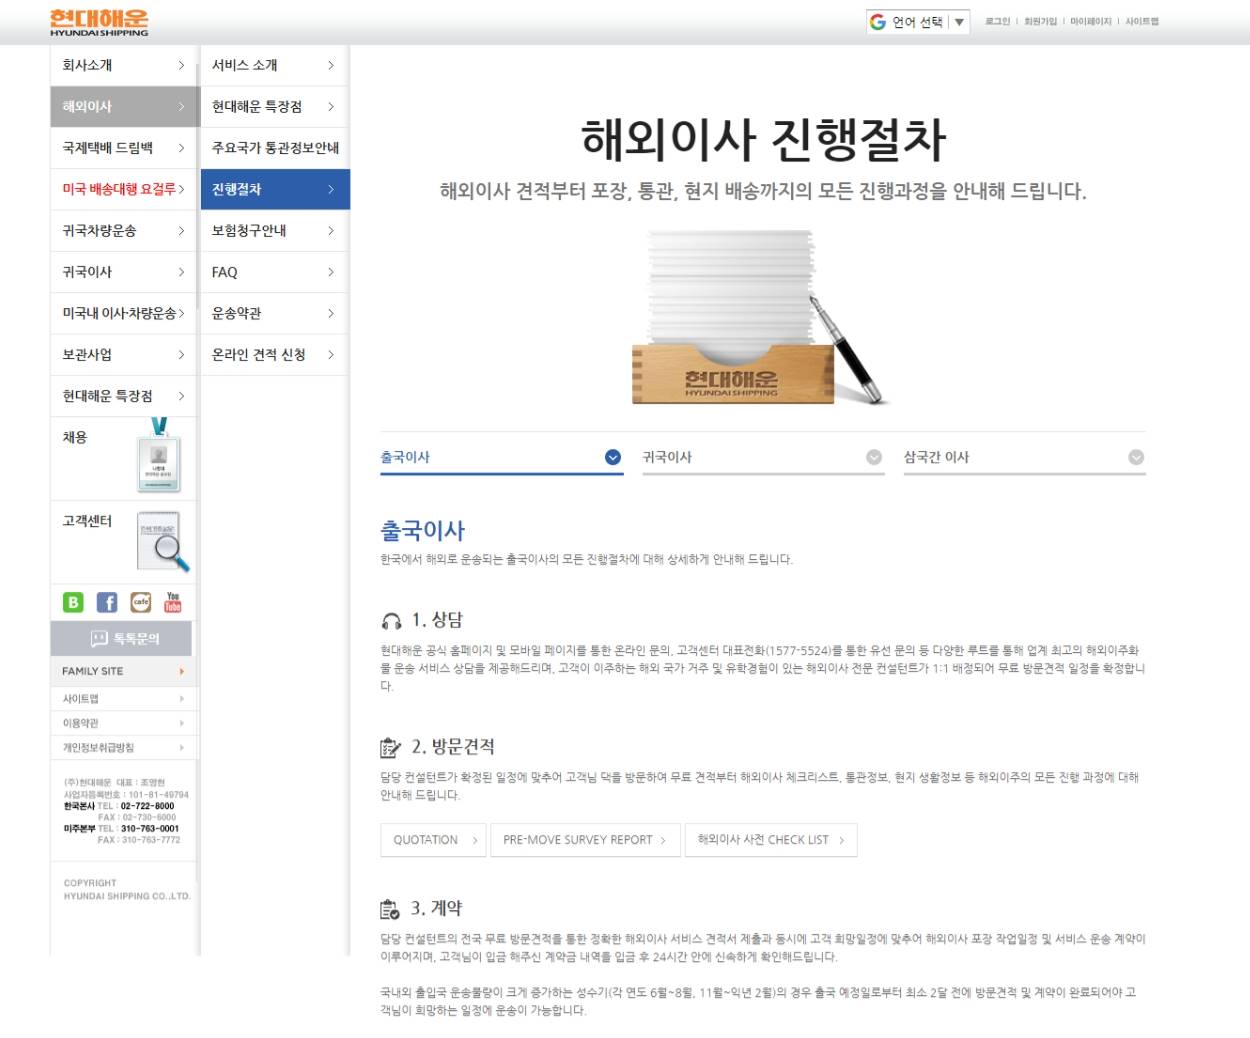Screen dimensions: 1250x1038
Task: Open 이용약관 in sidebar footer
Action: point(123,722)
